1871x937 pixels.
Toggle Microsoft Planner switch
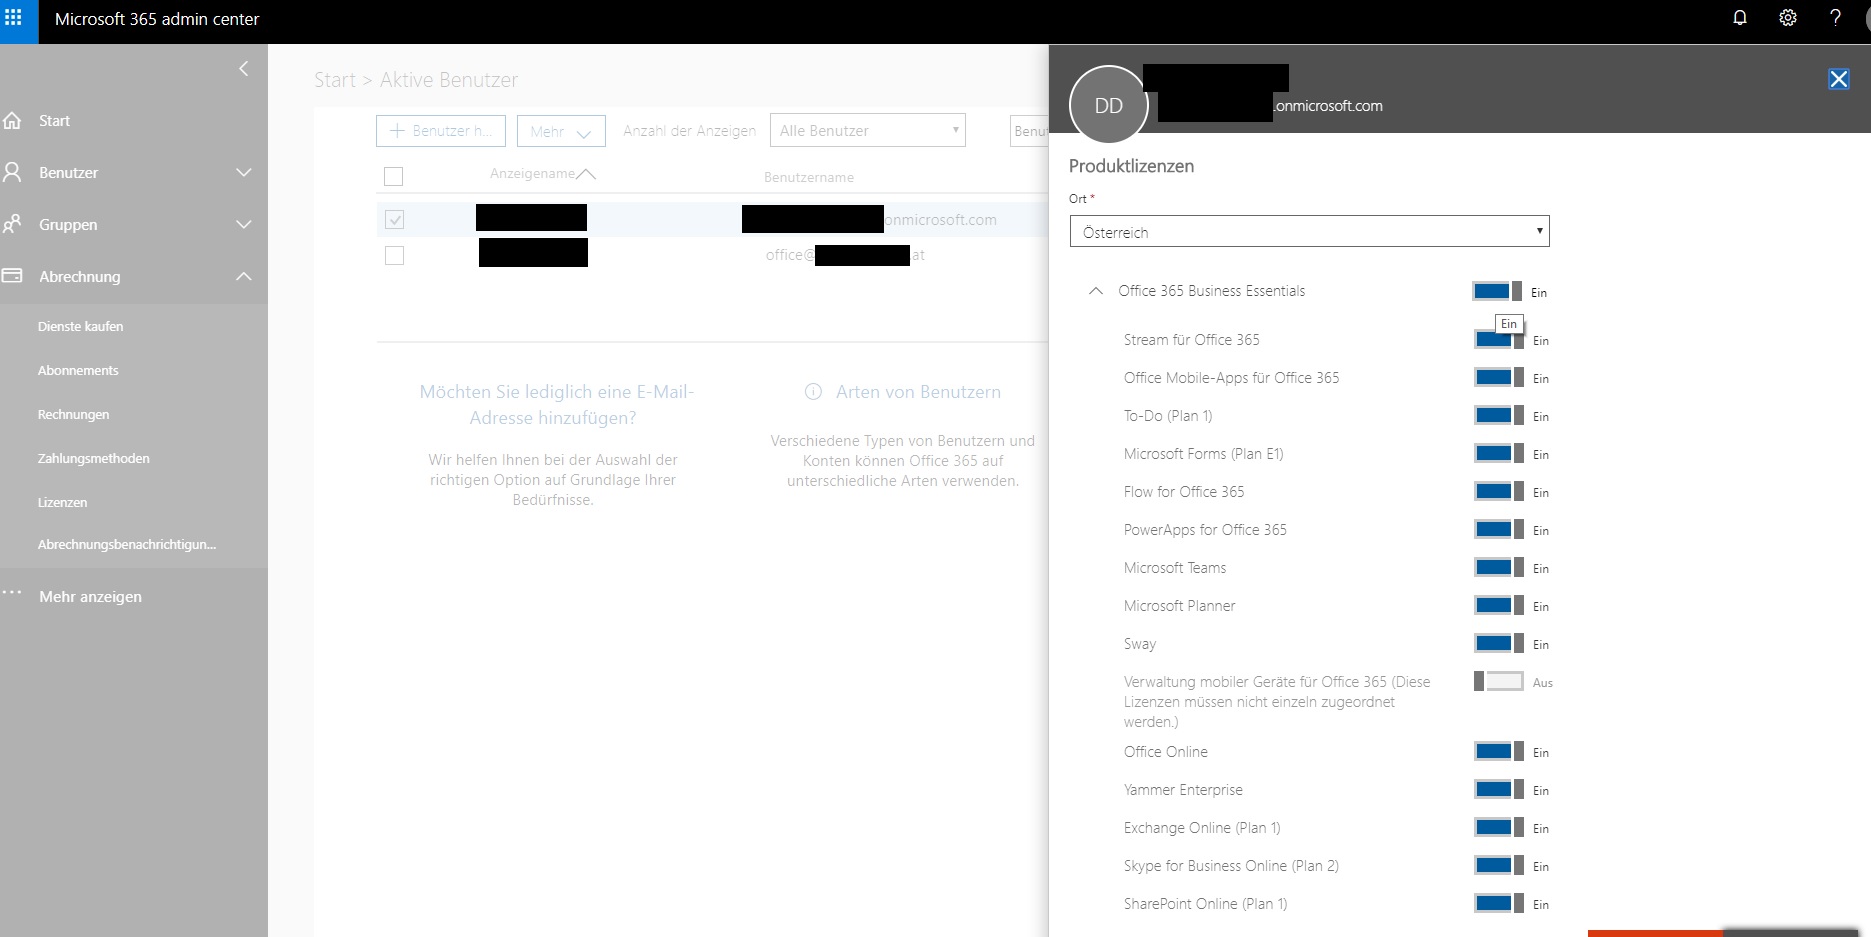(1499, 605)
